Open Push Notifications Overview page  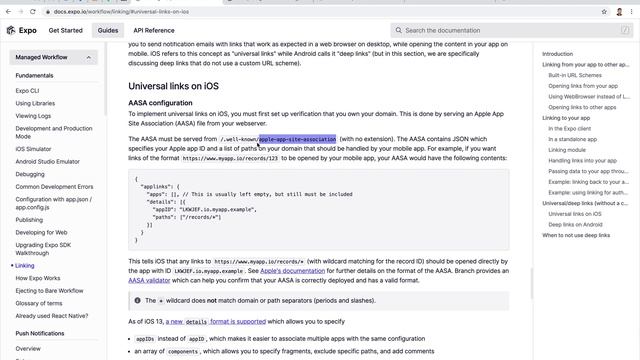[x=28, y=349]
